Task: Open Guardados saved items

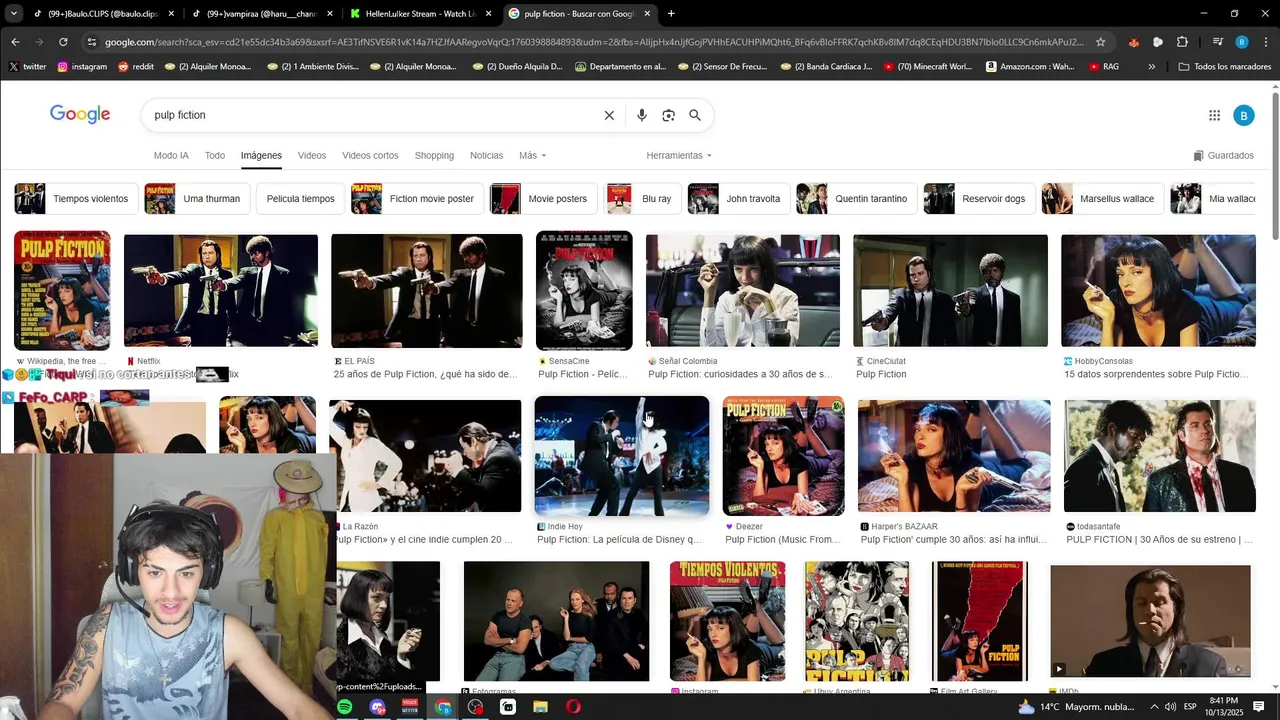Action: [x=1223, y=156]
